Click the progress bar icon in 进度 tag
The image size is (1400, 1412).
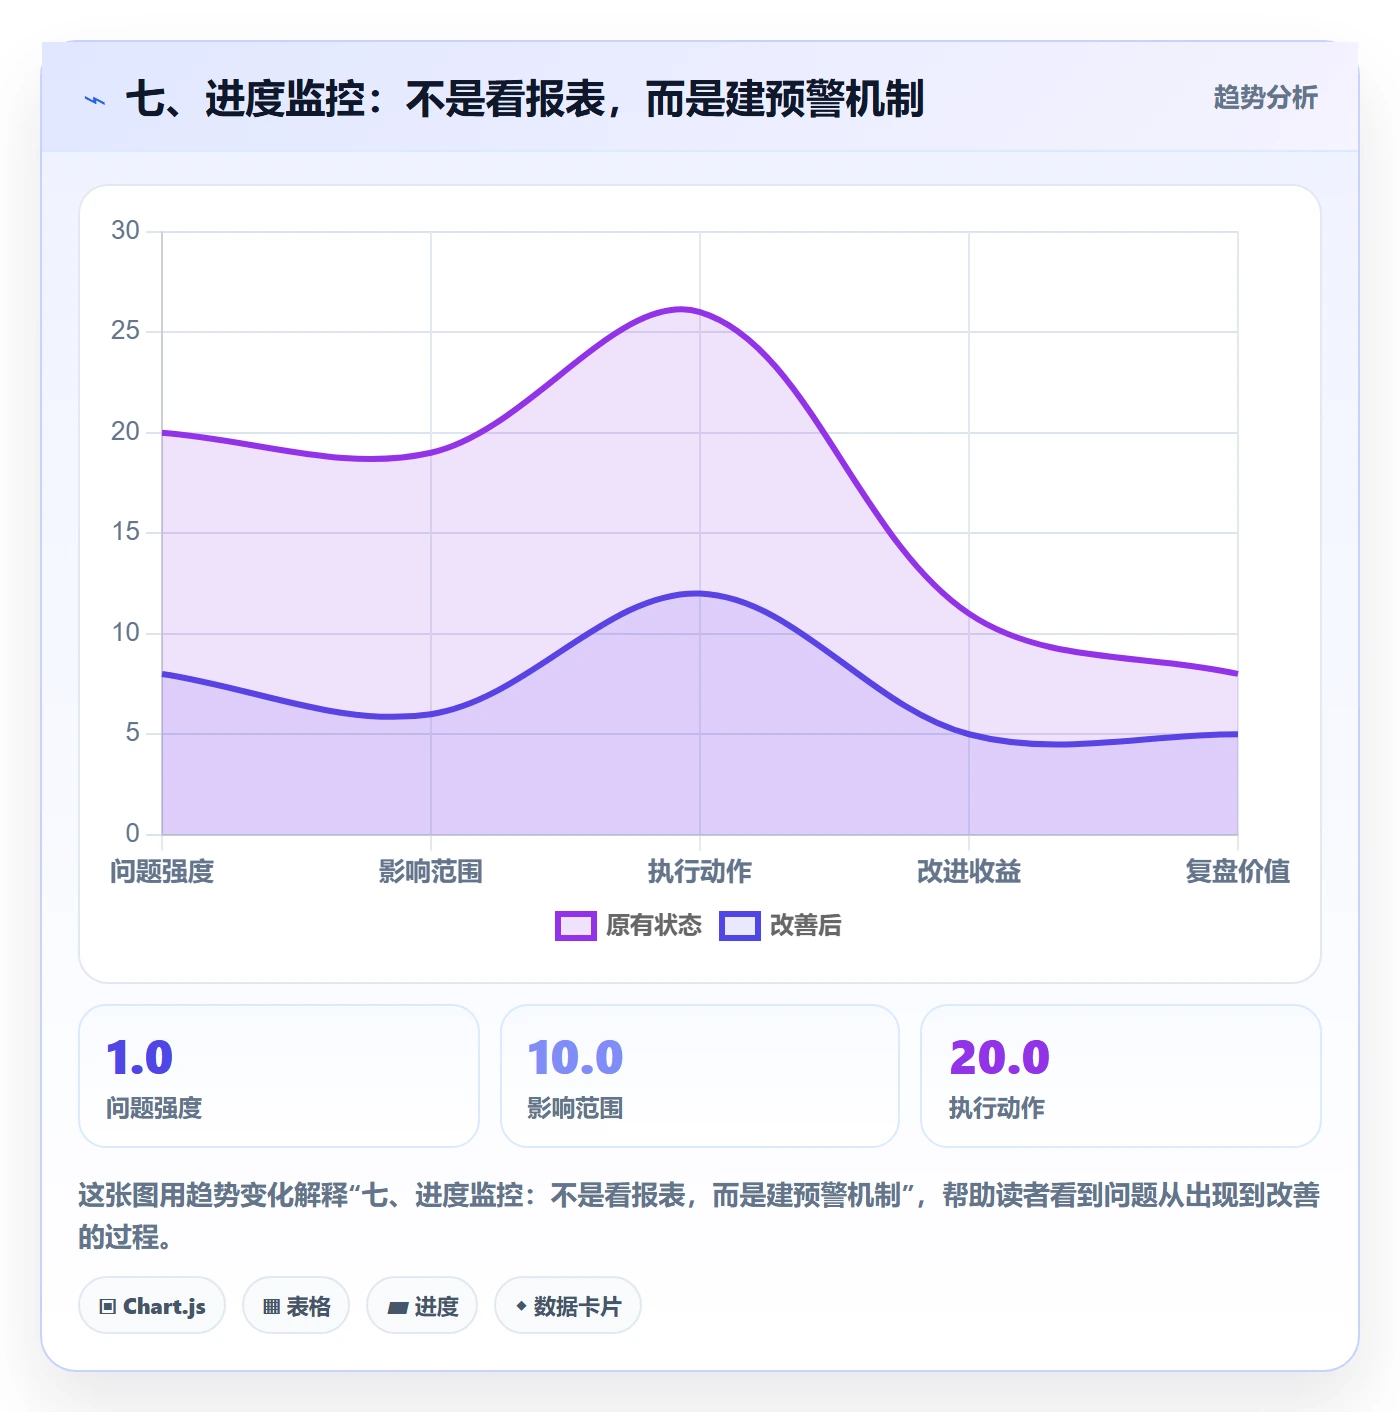[397, 1307]
